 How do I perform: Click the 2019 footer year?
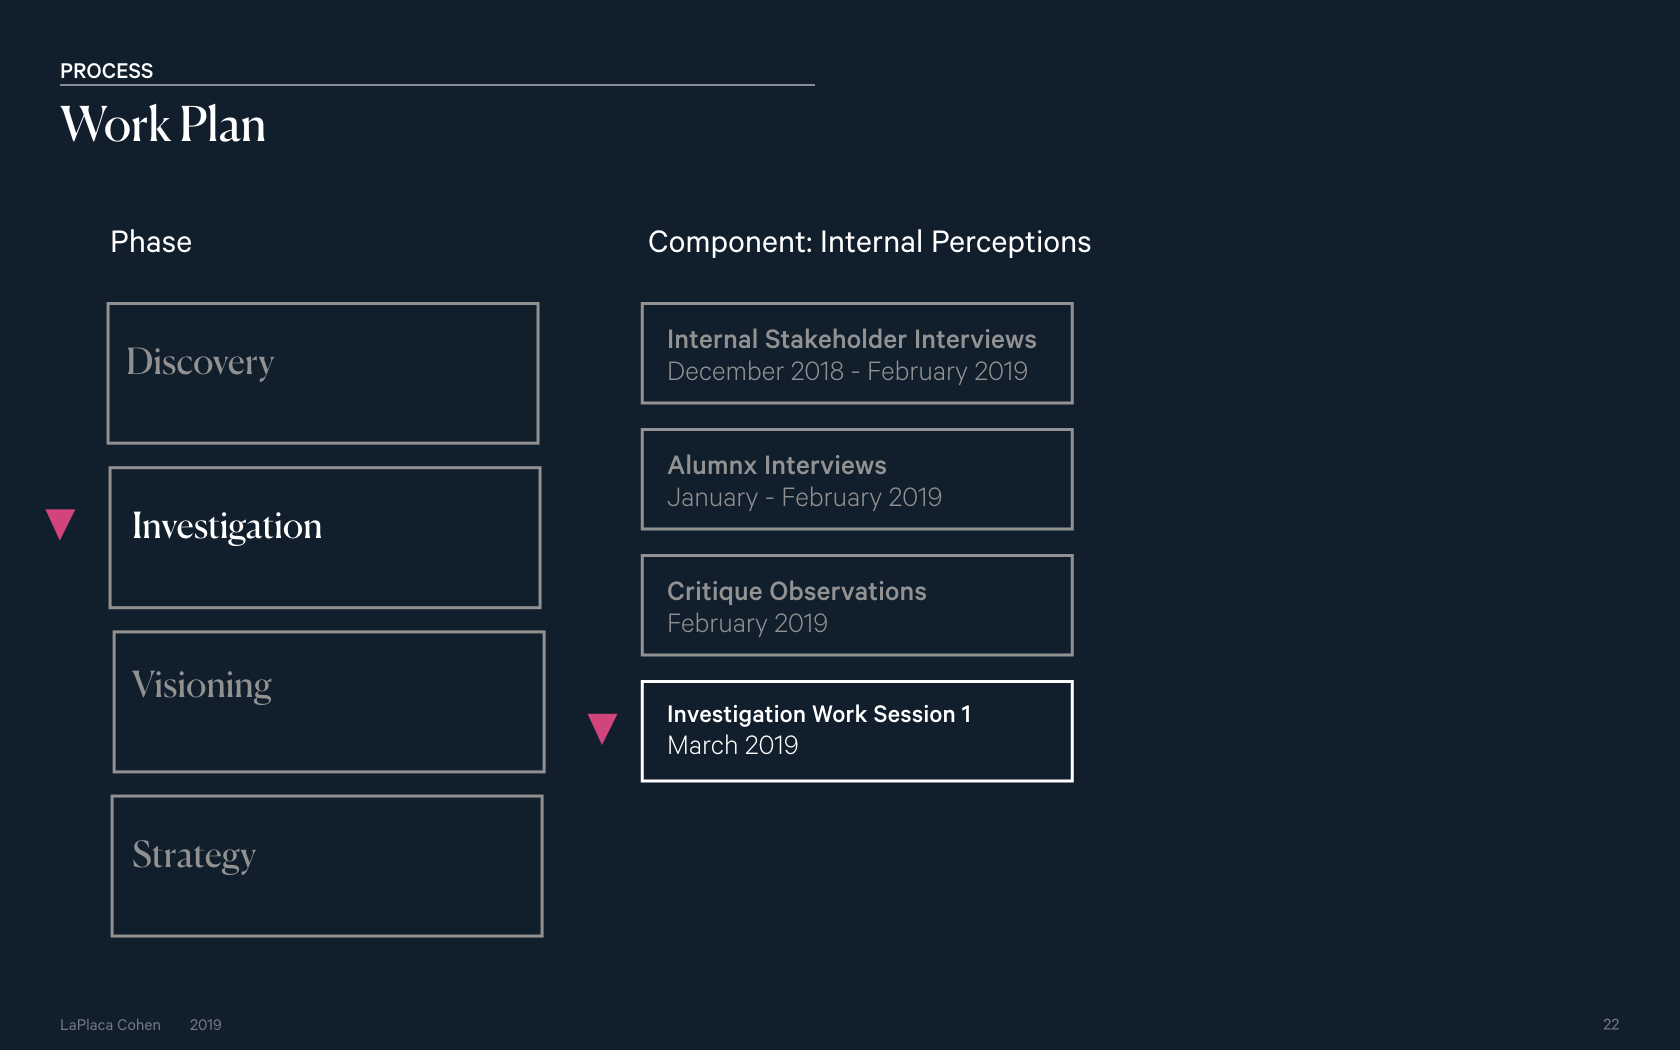pyautogui.click(x=206, y=1025)
